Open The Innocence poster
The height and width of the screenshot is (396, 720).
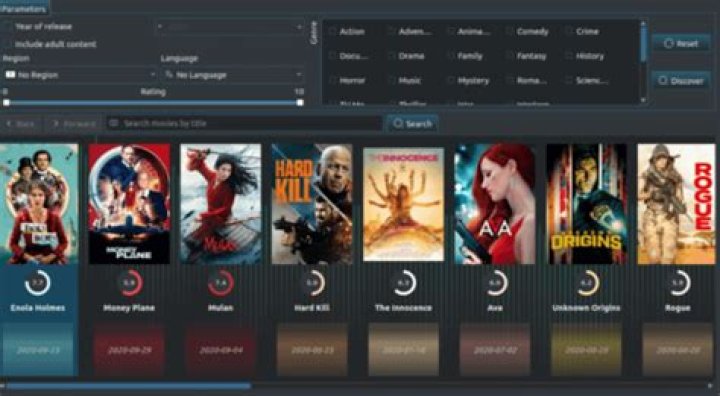coord(404,204)
